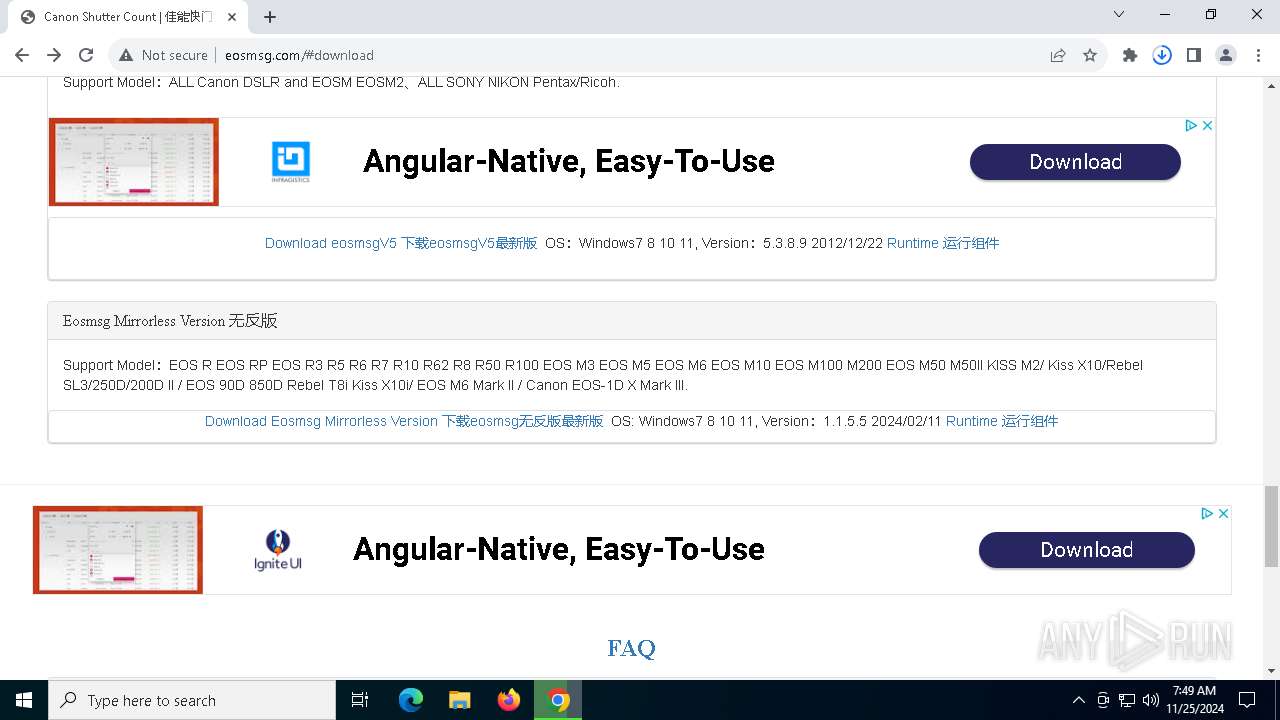Open the Not secure site info

coord(163,55)
